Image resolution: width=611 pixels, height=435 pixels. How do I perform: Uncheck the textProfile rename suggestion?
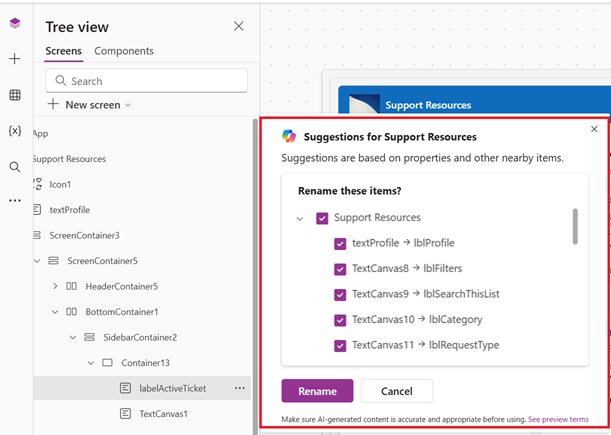340,243
